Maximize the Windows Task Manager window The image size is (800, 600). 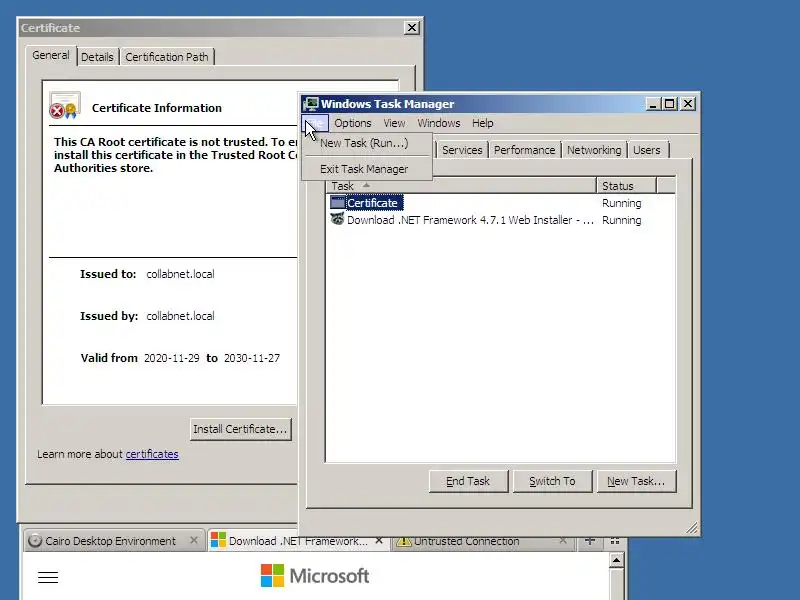[669, 104]
